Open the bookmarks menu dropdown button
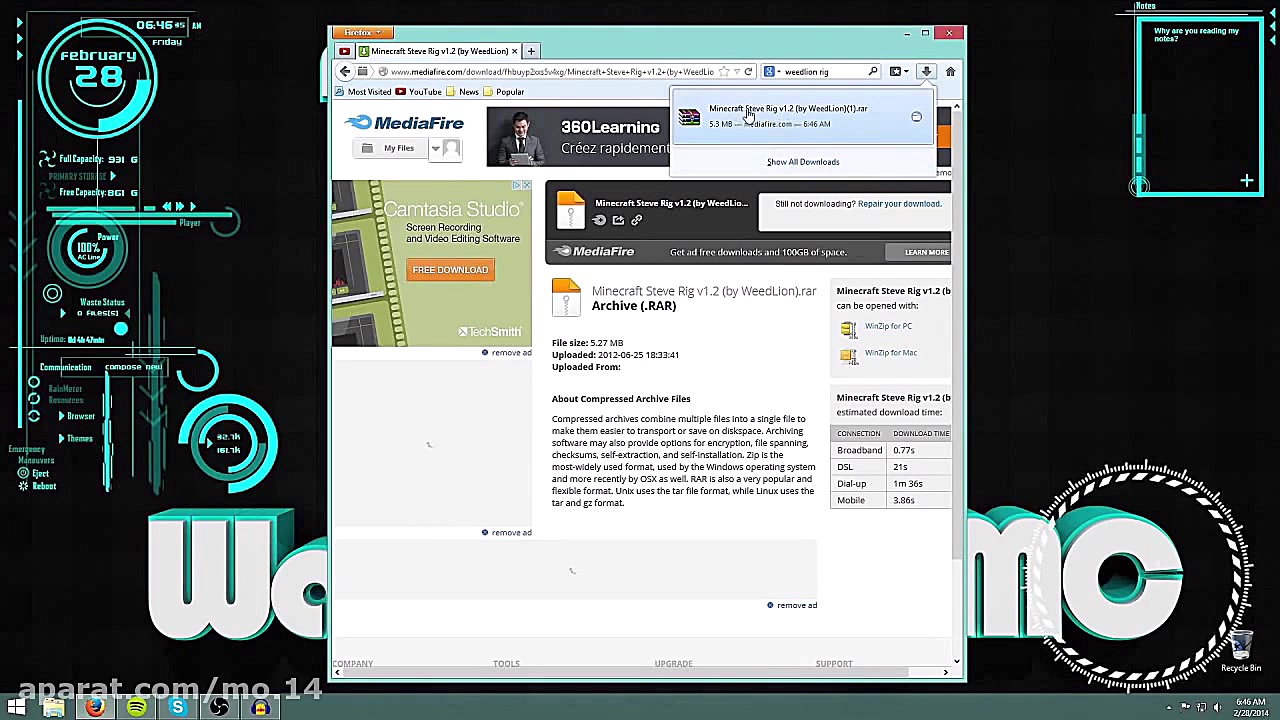 [x=898, y=72]
